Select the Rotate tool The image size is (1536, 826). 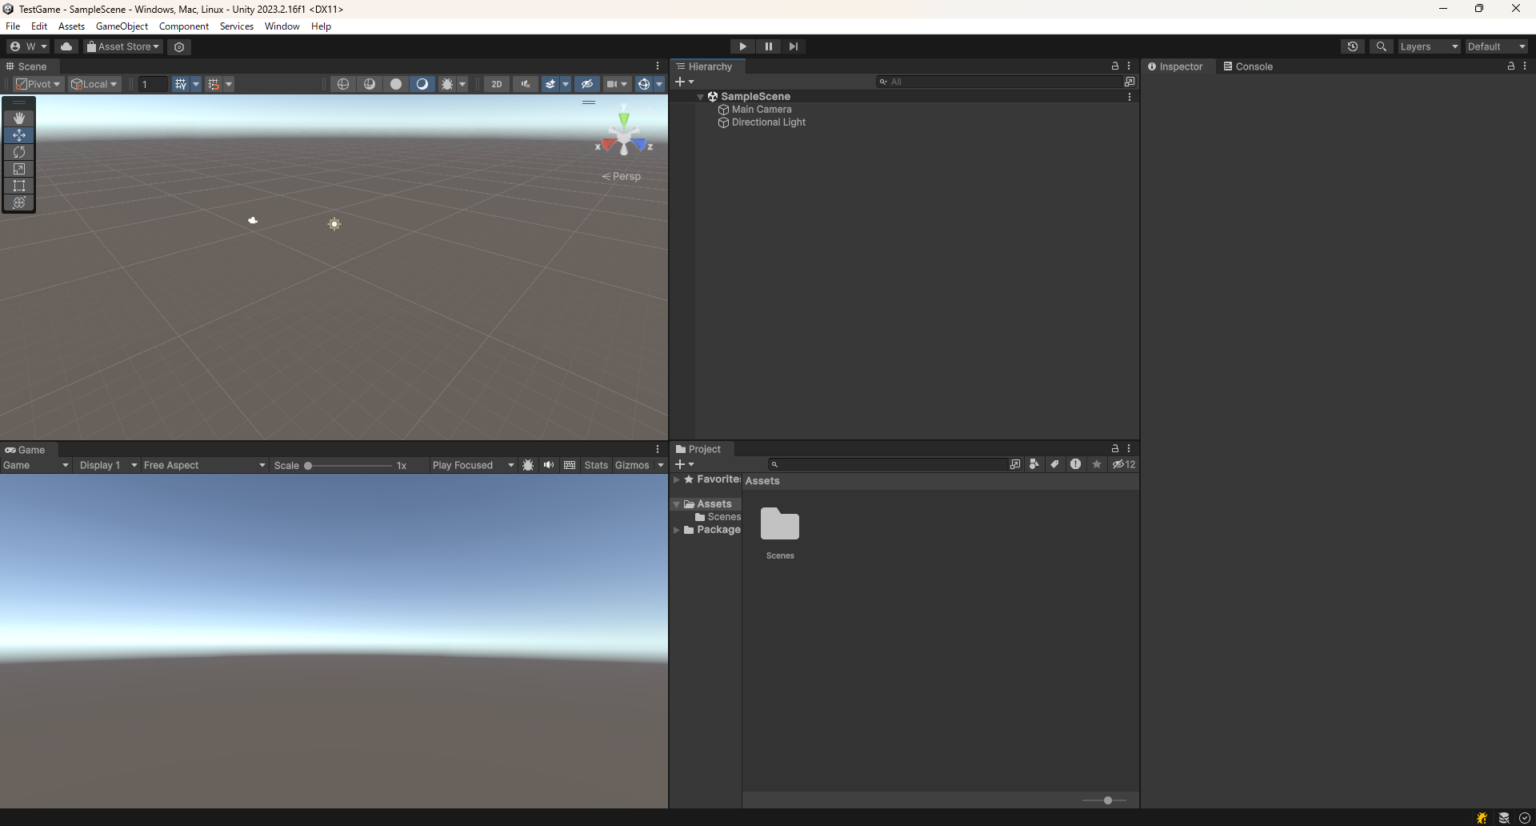pos(19,152)
